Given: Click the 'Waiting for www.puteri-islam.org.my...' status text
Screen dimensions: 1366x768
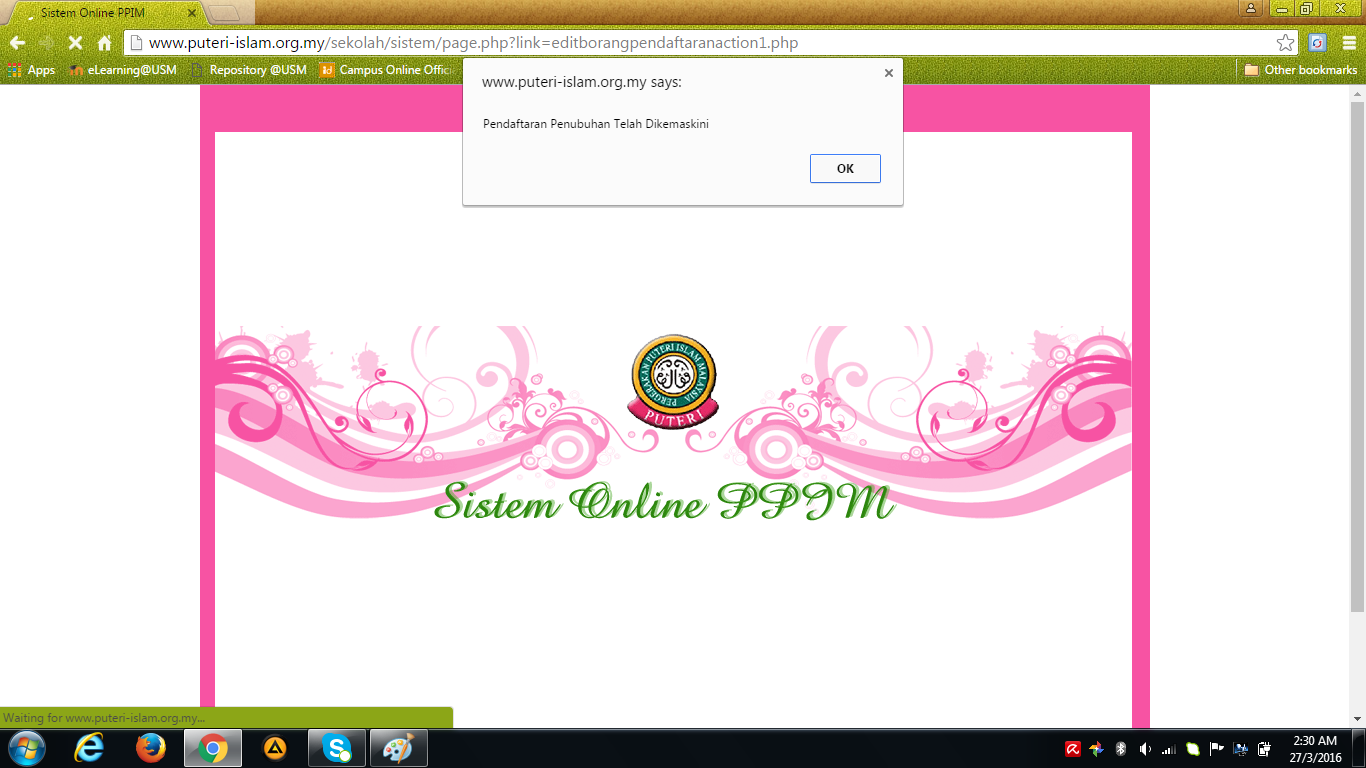Looking at the screenshot, I should [x=104, y=718].
